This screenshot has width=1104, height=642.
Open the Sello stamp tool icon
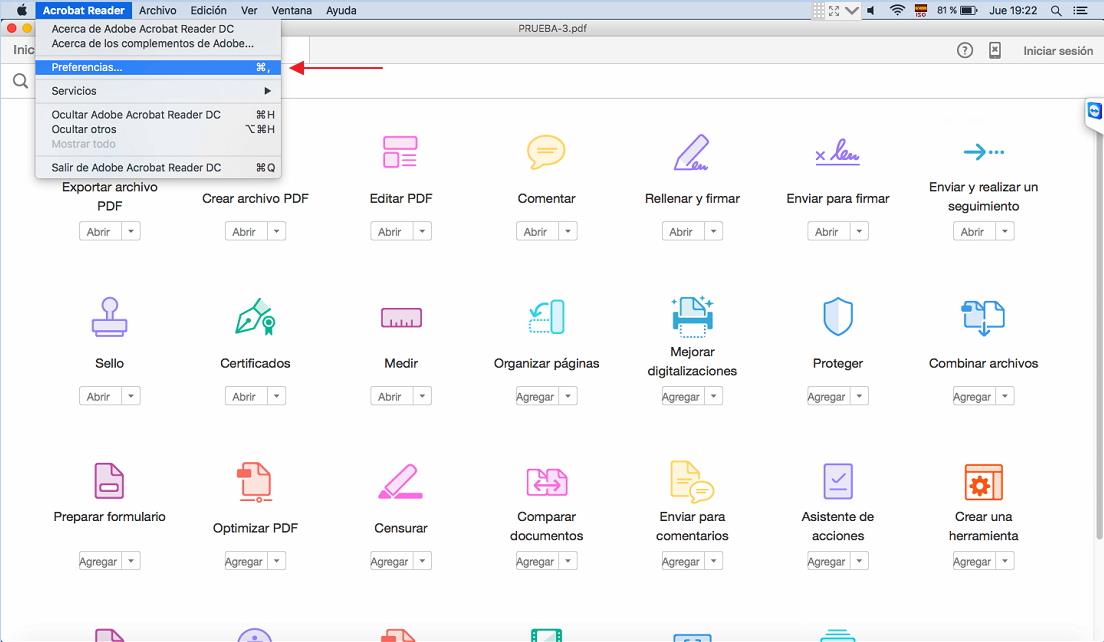click(109, 316)
